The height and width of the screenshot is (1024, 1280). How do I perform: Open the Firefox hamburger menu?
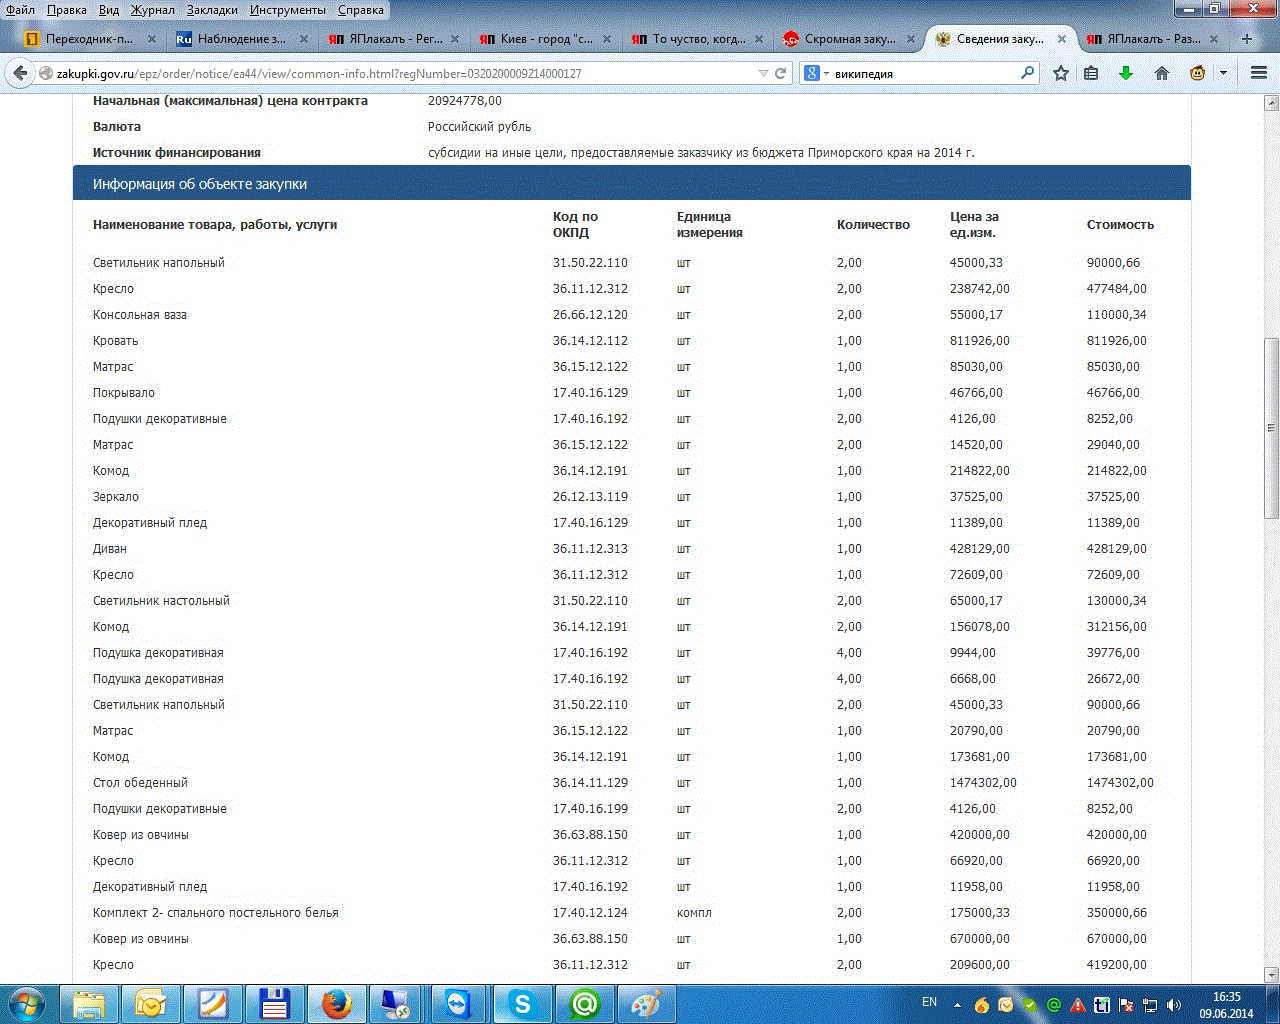pos(1259,73)
